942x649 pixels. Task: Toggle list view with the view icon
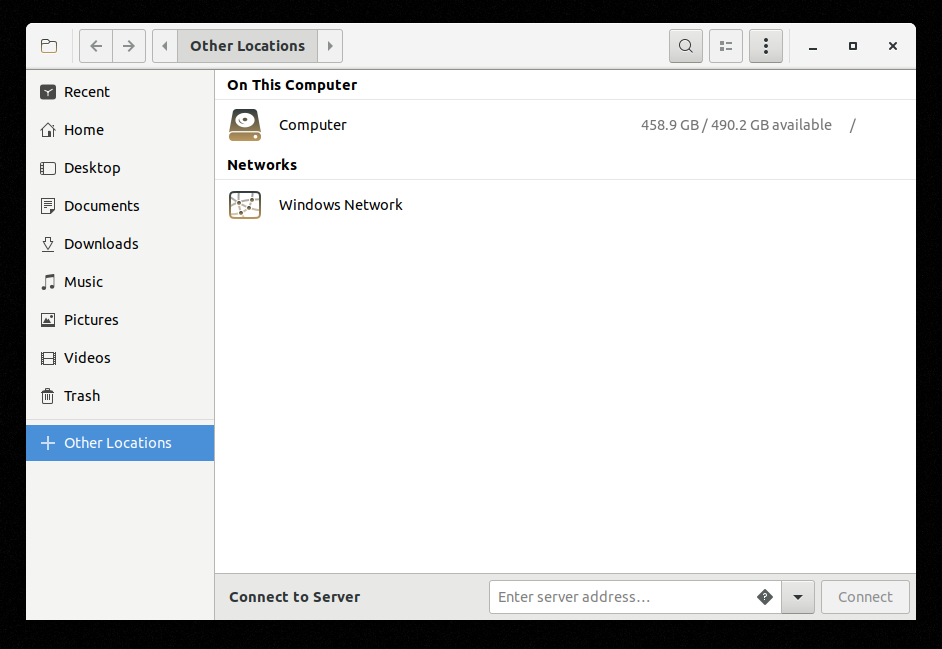pyautogui.click(x=726, y=46)
